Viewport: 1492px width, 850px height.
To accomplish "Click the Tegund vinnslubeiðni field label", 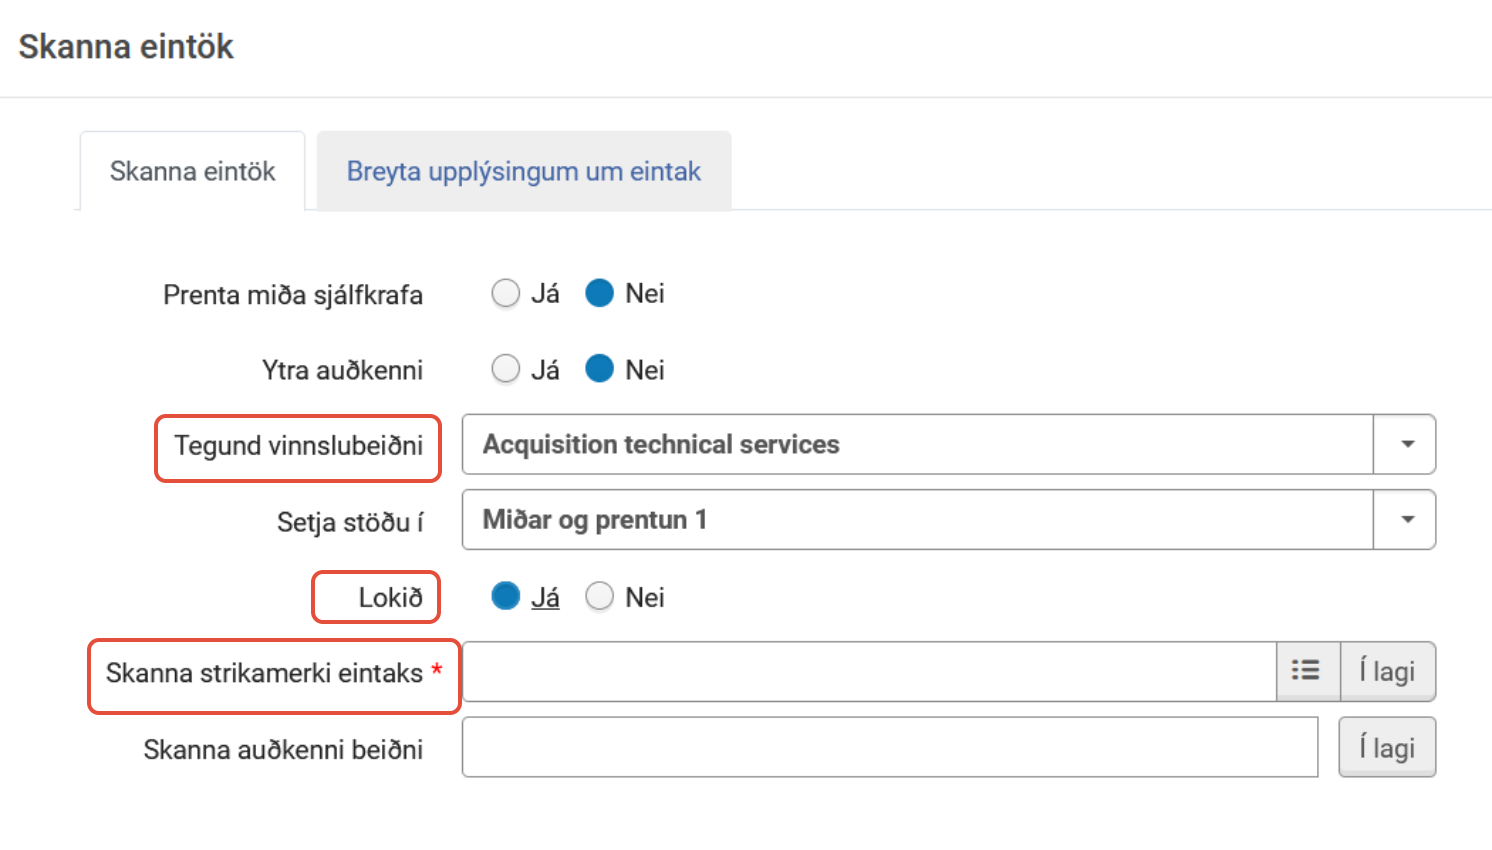I will tap(298, 446).
